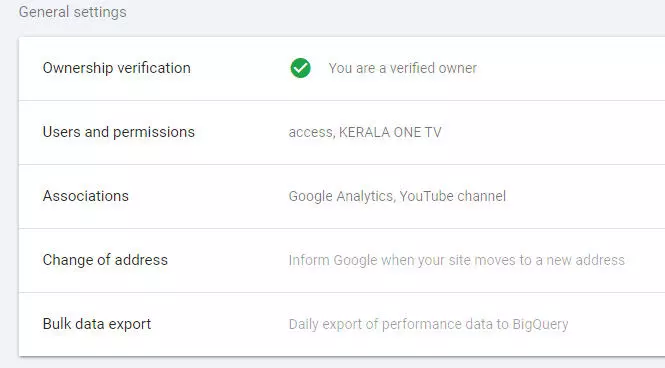Click 'access, KERALA ONE TV' value
The height and width of the screenshot is (368, 665).
coord(365,132)
